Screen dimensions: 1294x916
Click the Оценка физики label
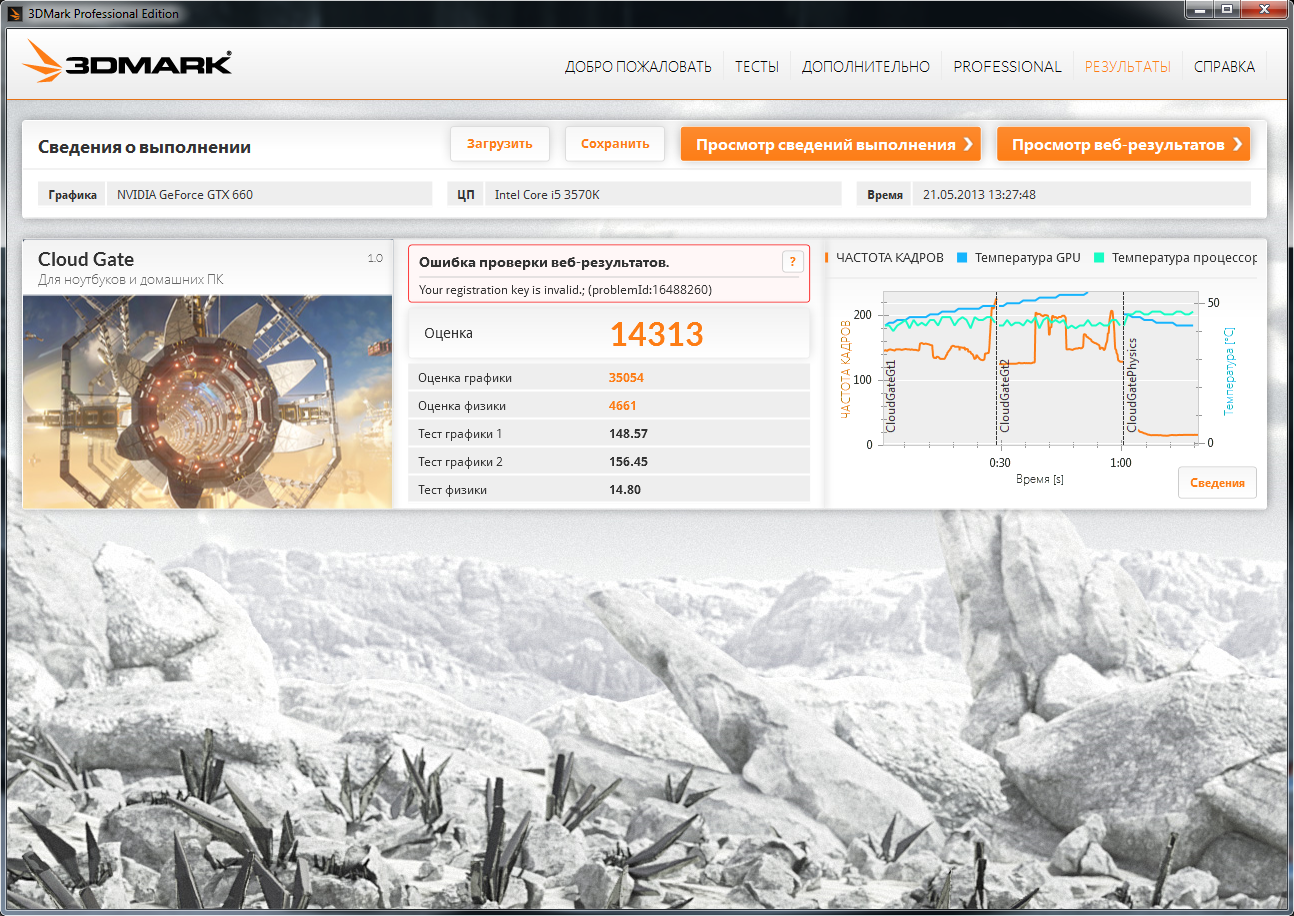coord(462,406)
